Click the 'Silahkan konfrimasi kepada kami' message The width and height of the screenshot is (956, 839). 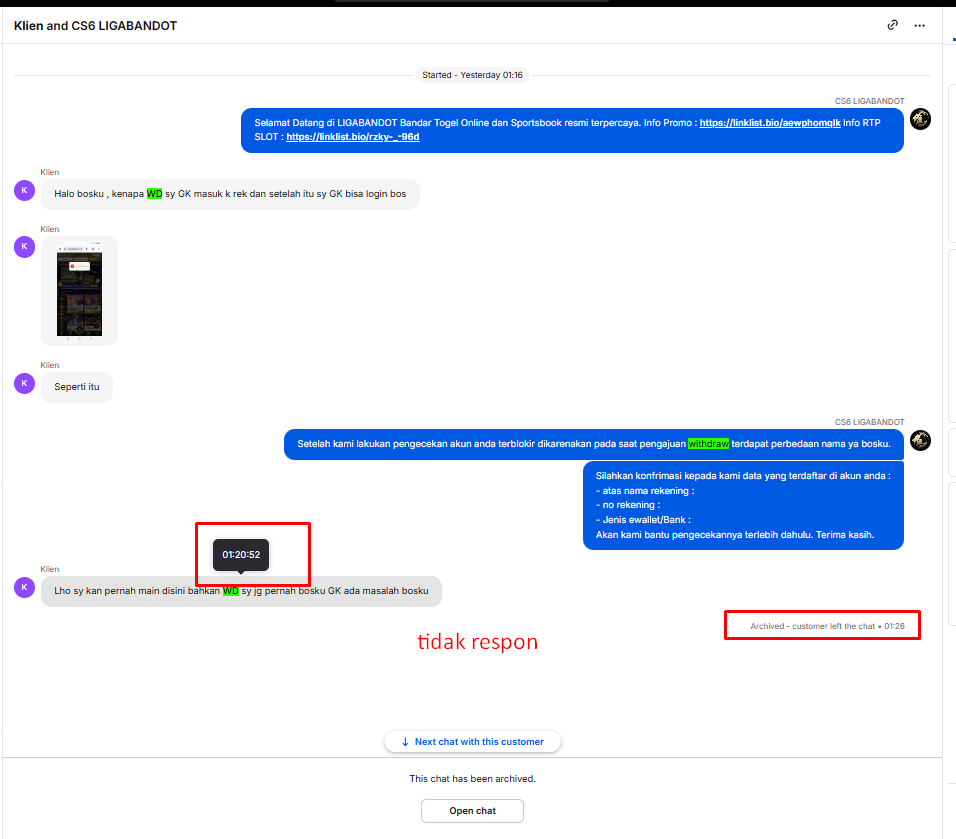tap(743, 505)
